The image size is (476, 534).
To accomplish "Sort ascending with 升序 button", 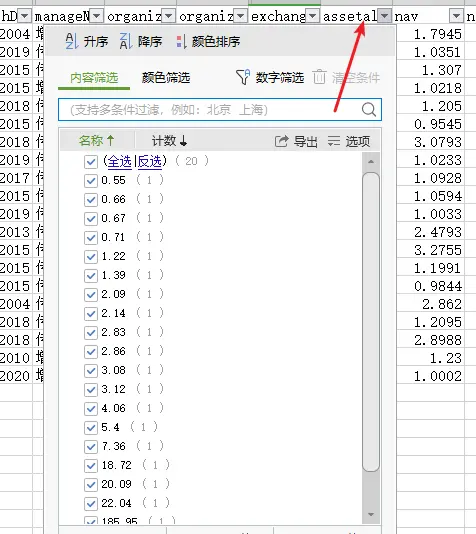I will 86,42.
